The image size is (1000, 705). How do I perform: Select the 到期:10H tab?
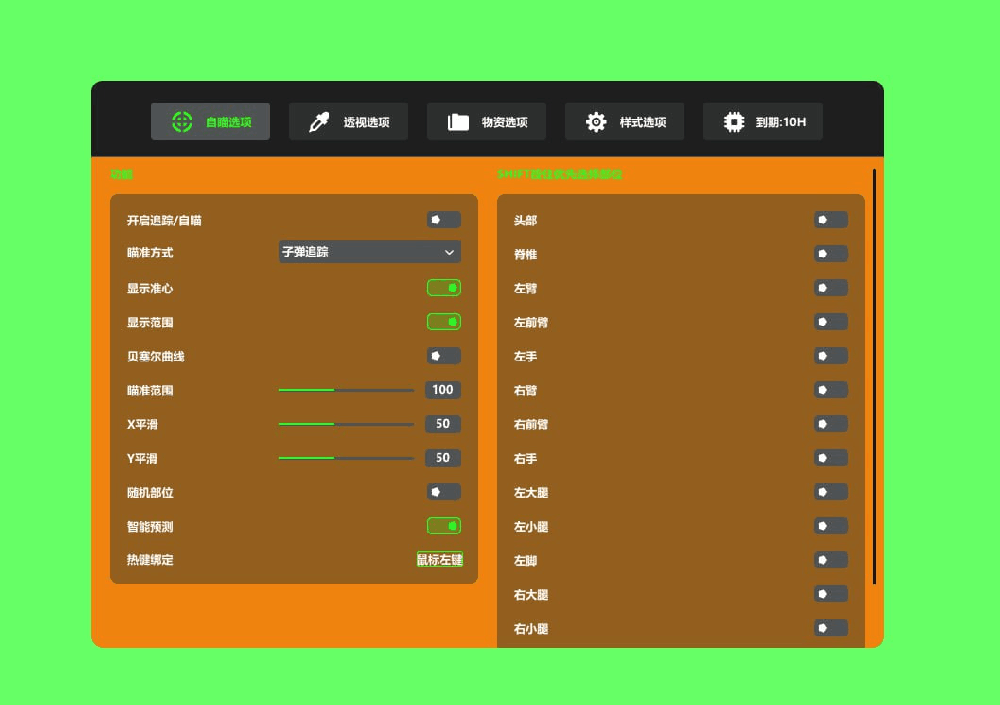tap(763, 122)
